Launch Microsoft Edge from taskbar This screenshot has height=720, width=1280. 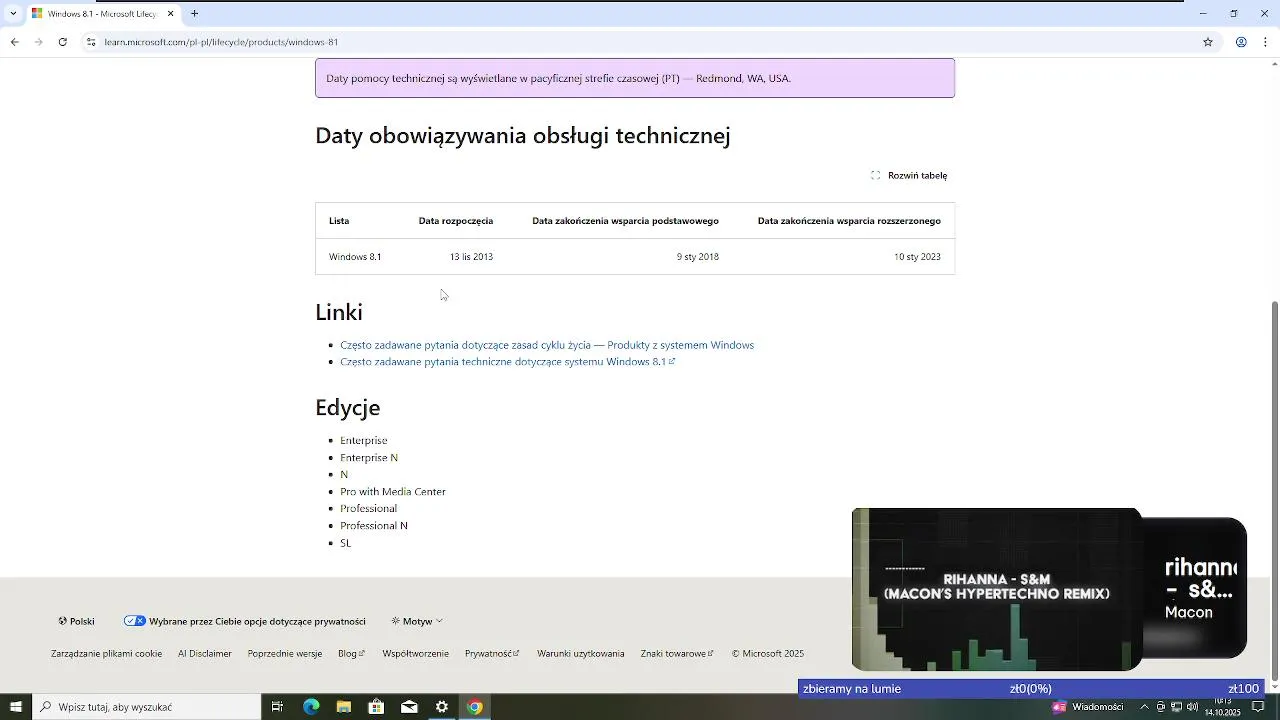coord(311,707)
